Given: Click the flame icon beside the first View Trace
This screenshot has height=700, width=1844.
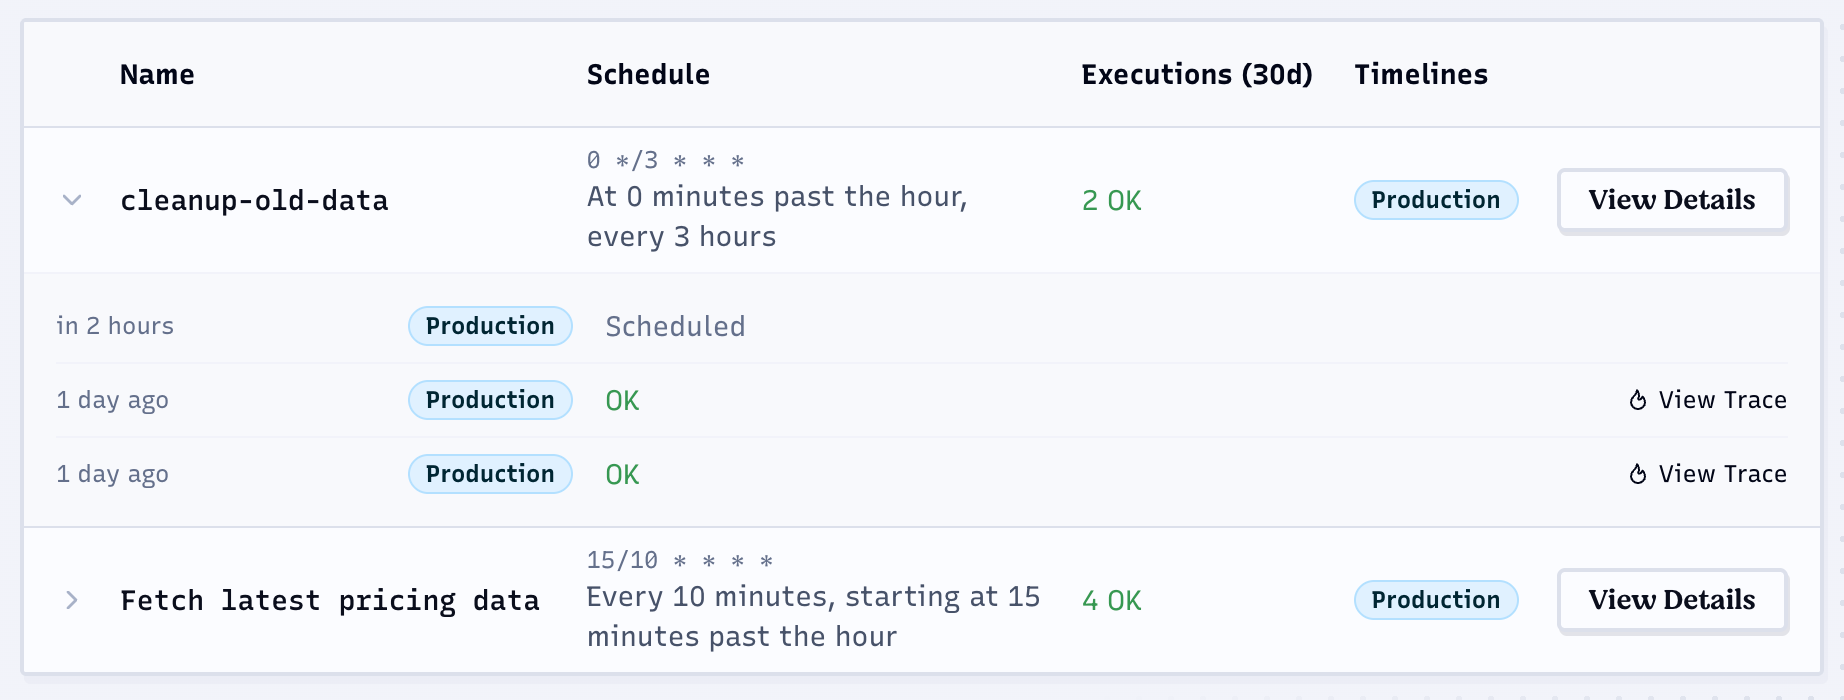Looking at the screenshot, I should [1637, 399].
